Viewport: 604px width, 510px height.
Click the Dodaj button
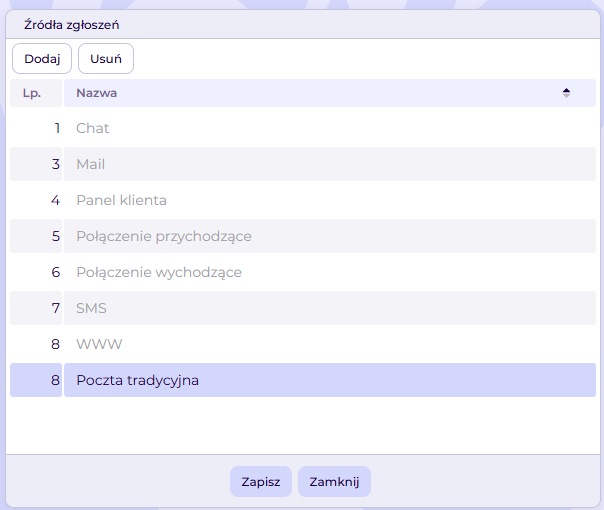[42, 59]
